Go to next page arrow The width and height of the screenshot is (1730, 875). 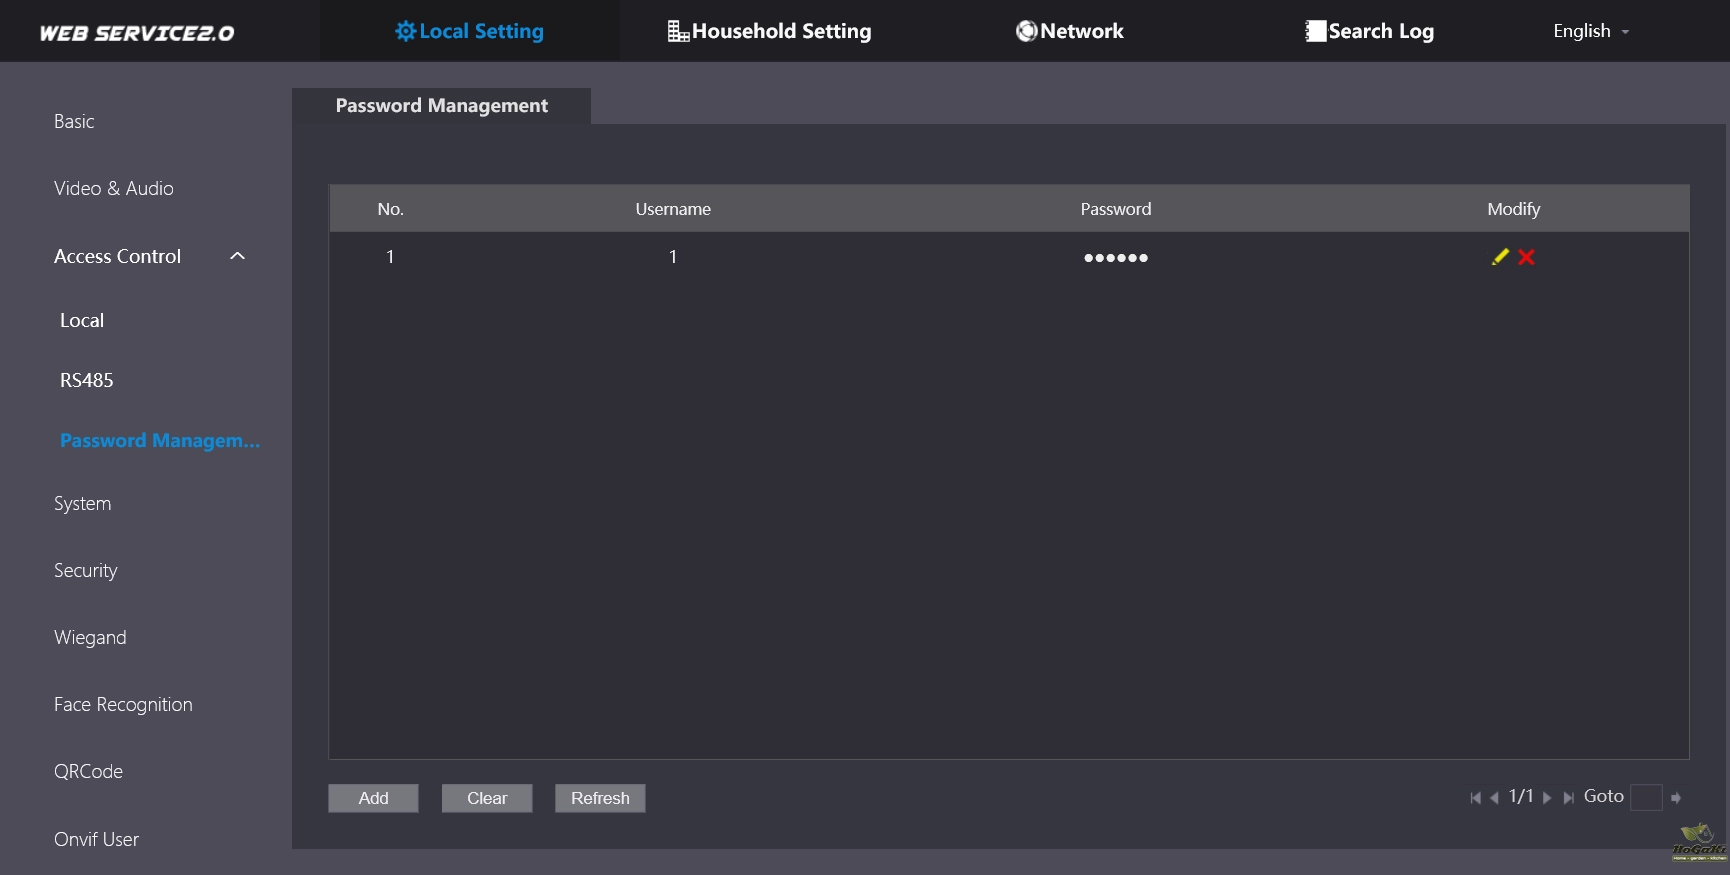click(1547, 798)
